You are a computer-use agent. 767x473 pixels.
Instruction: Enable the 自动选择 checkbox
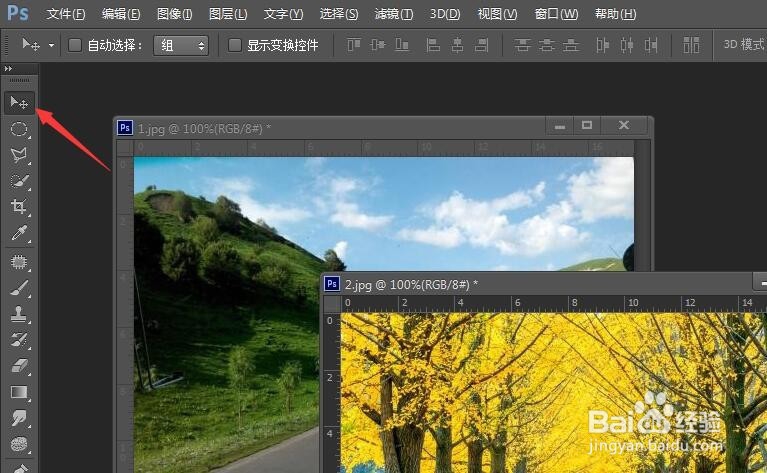[74, 45]
